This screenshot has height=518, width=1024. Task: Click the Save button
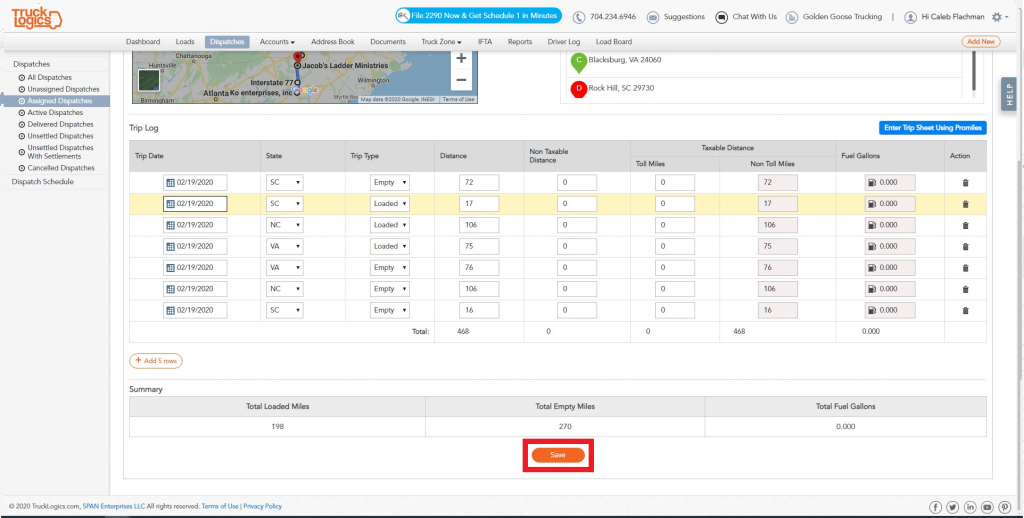[x=558, y=455]
